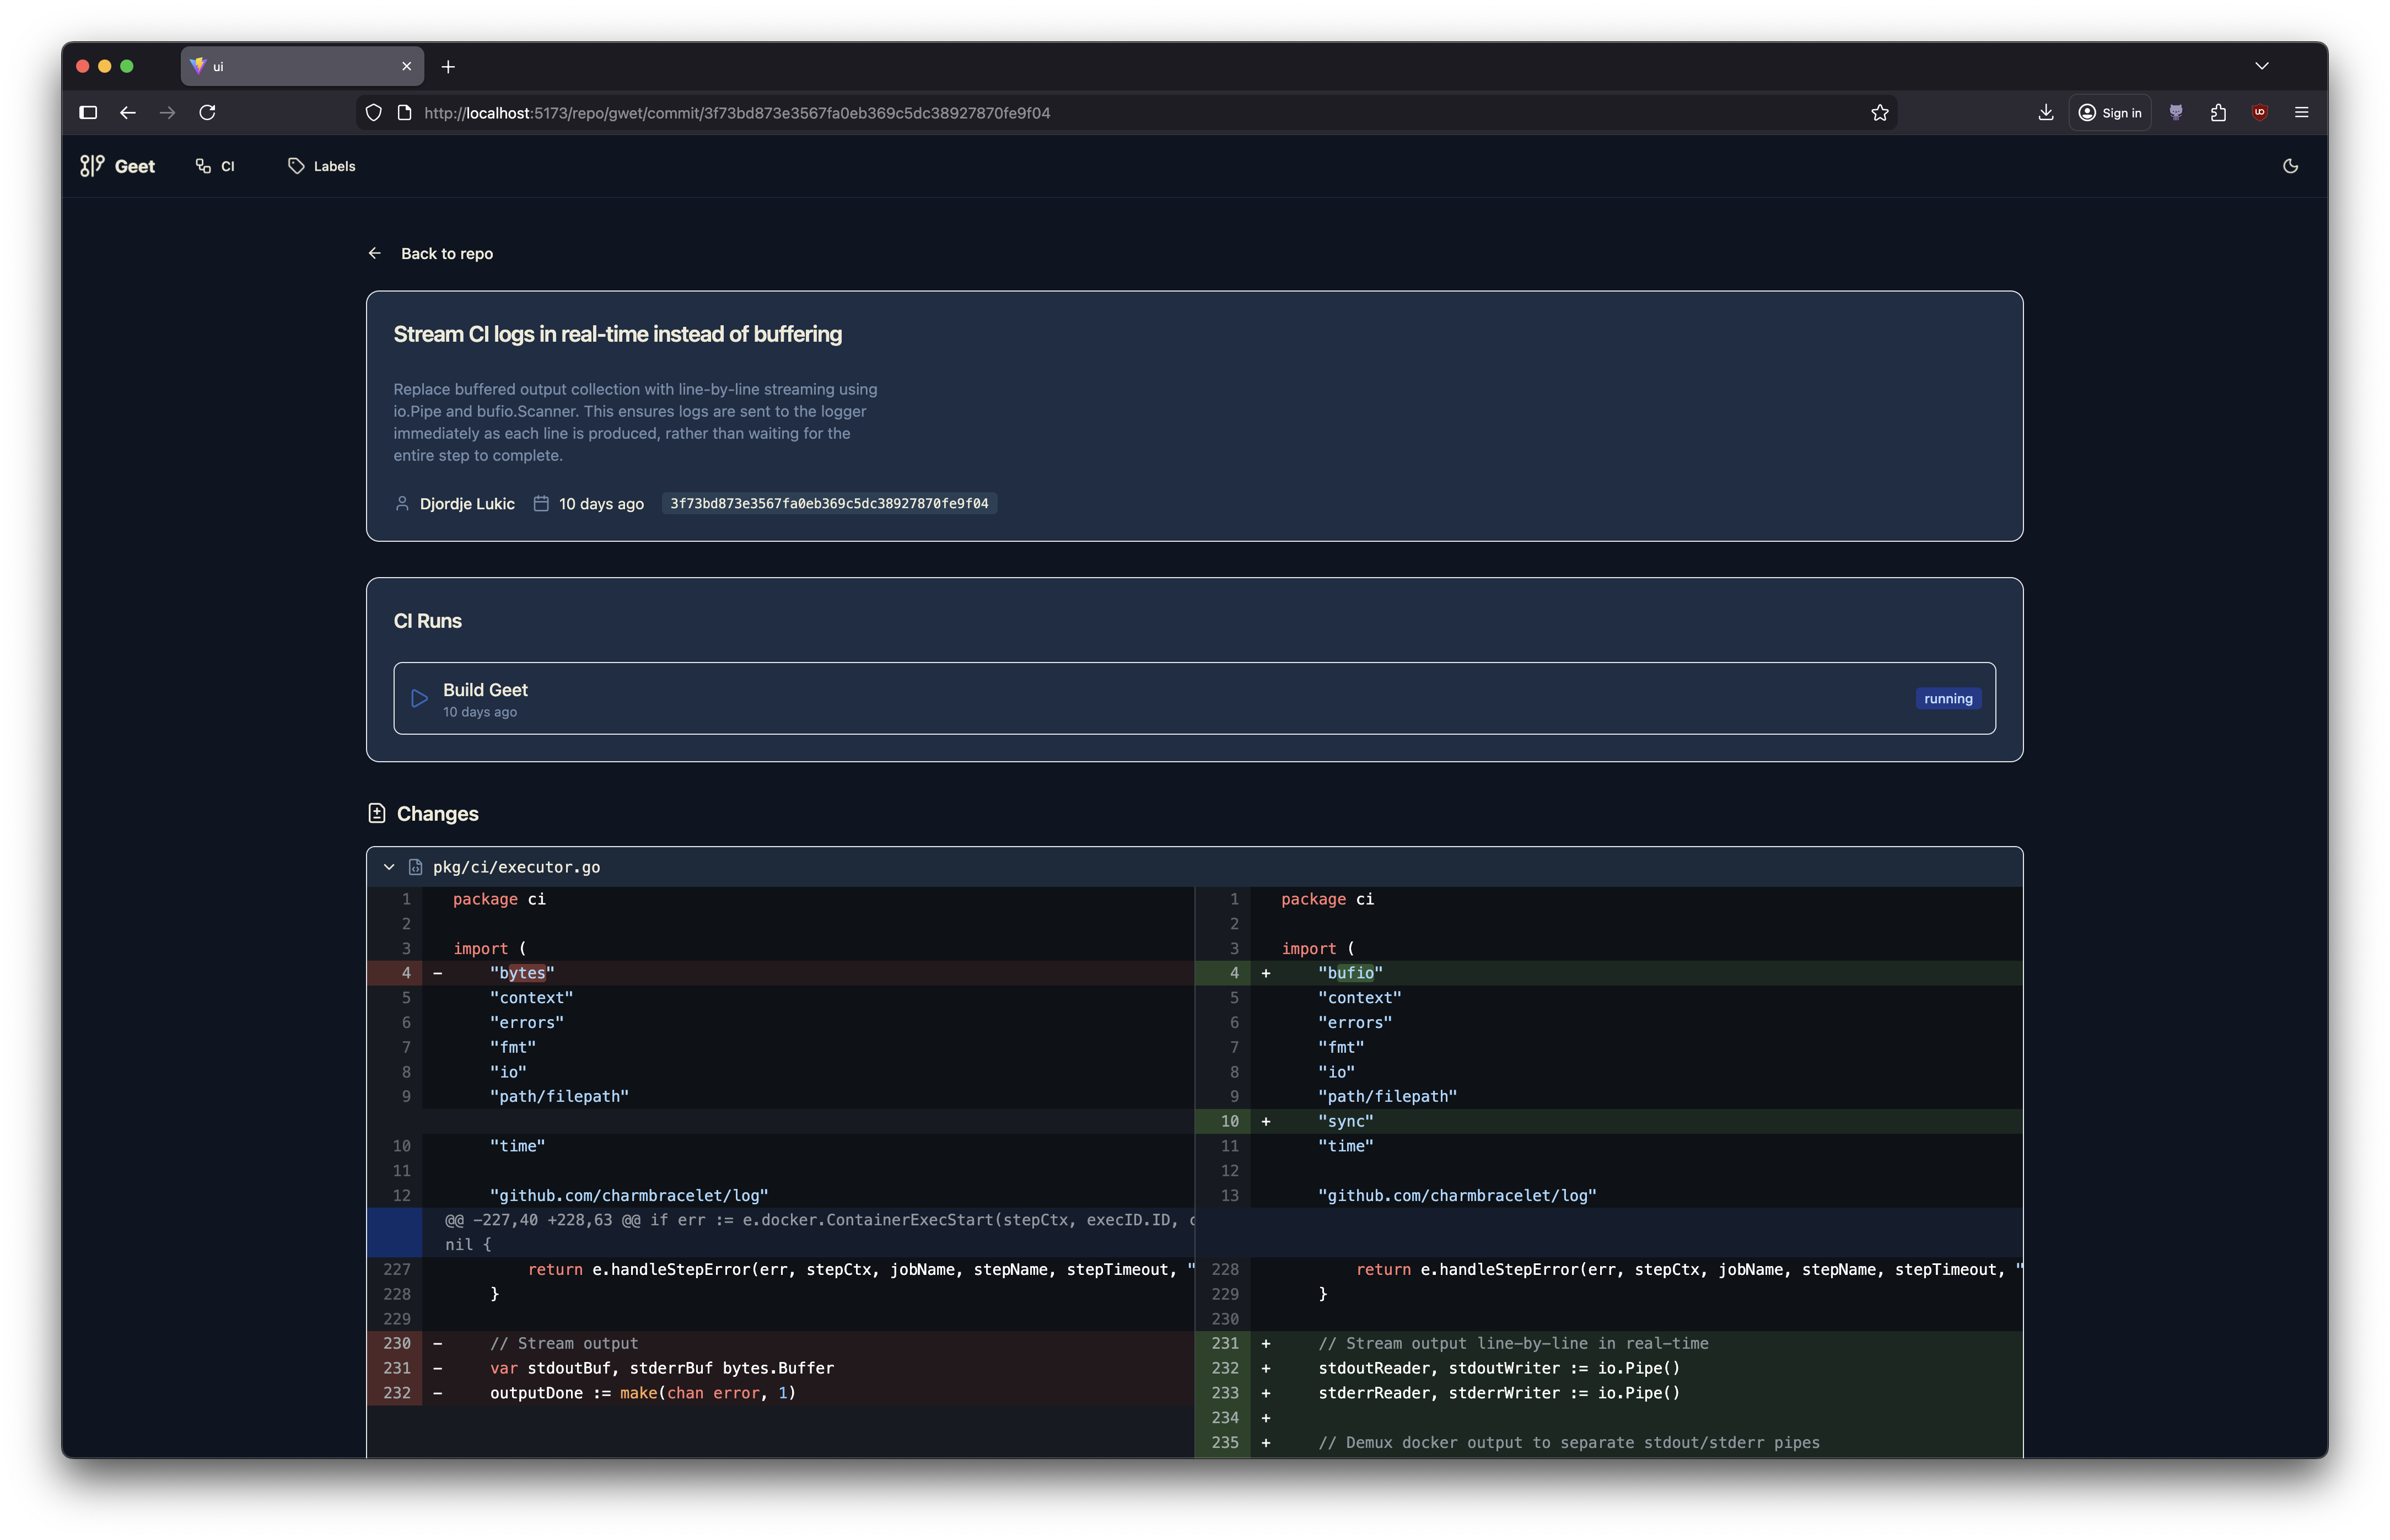This screenshot has height=1540, width=2390.
Task: Toggle dark mode moon icon
Action: click(x=2290, y=166)
